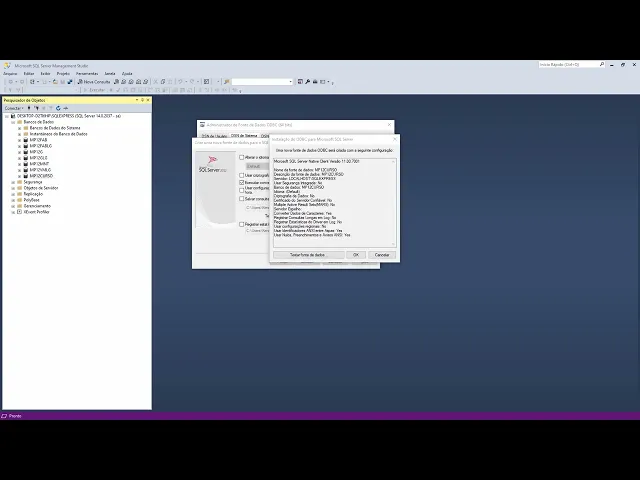Switch to DSN de Usuário tab in ODBC Administrator
Viewport: 640px width, 480px height.
(x=215, y=136)
